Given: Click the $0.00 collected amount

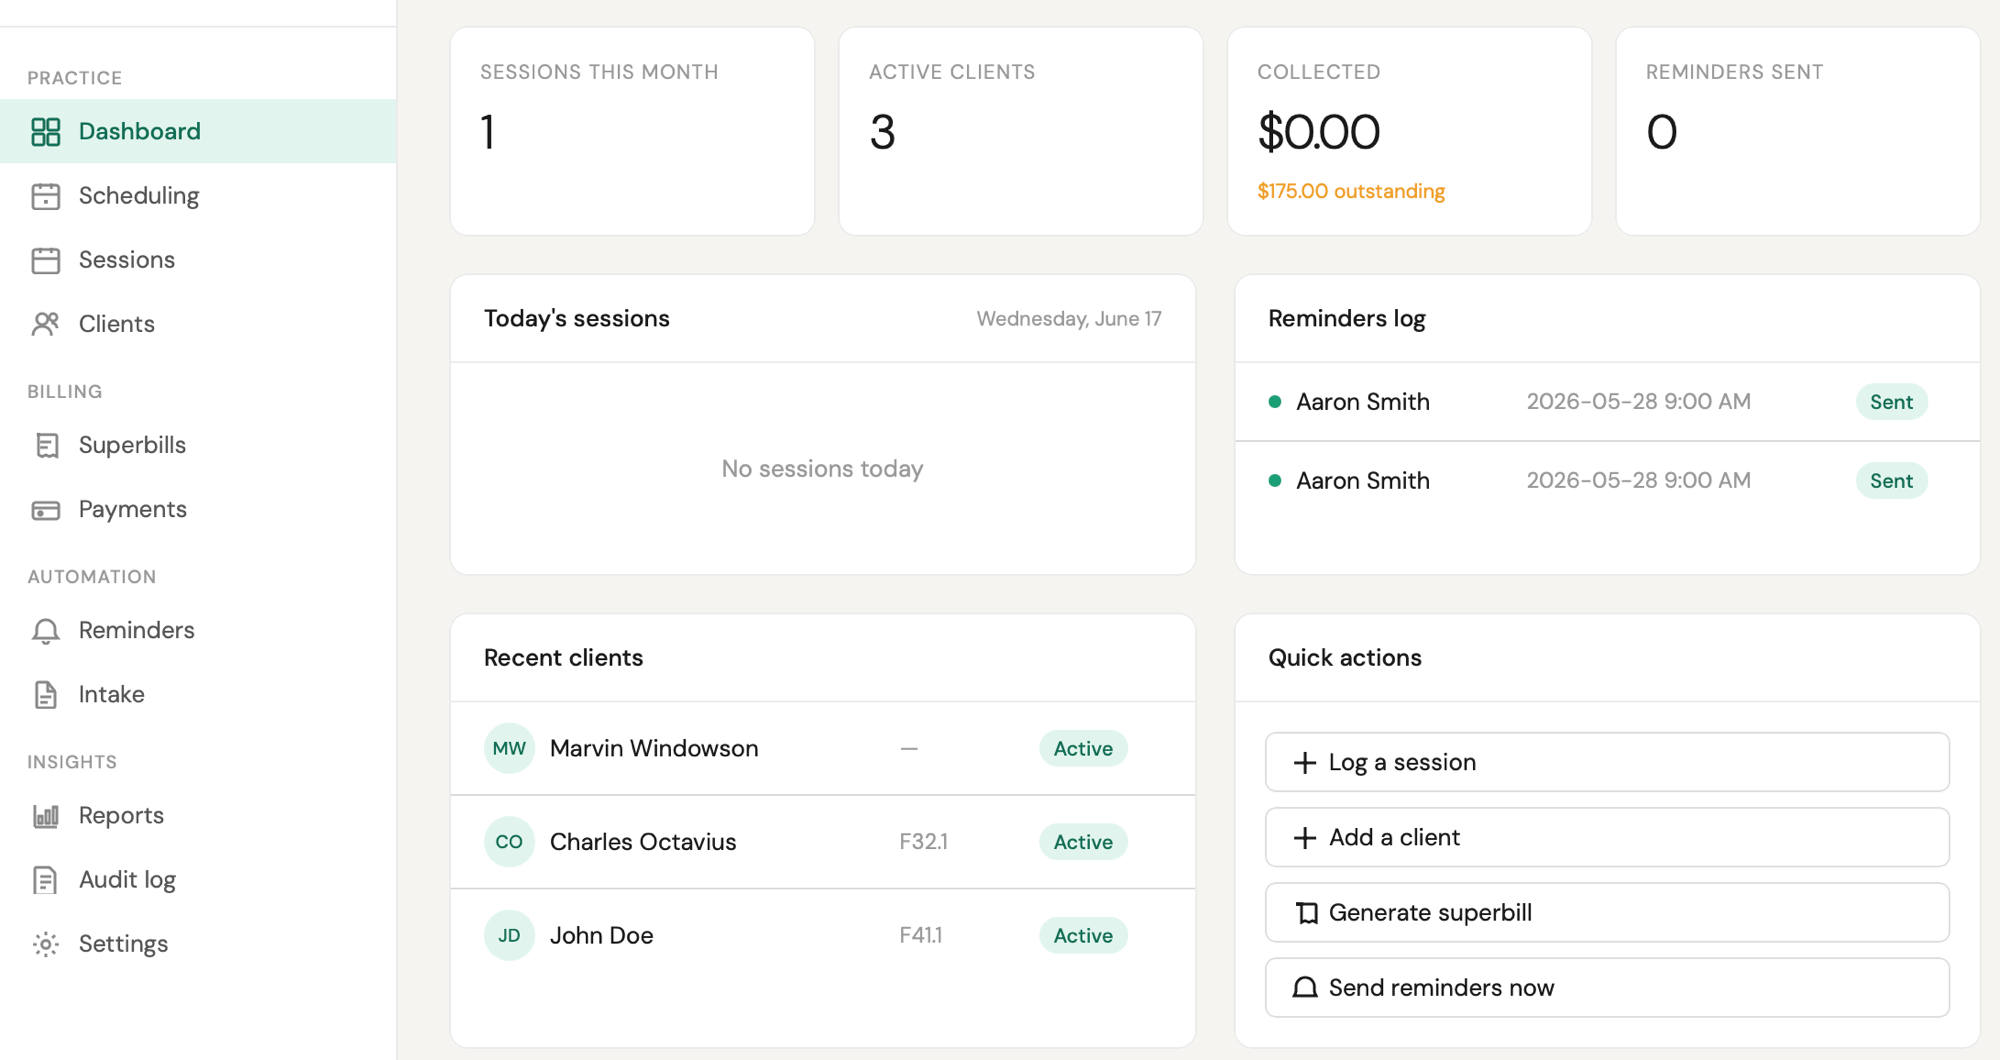Looking at the screenshot, I should pyautogui.click(x=1318, y=132).
